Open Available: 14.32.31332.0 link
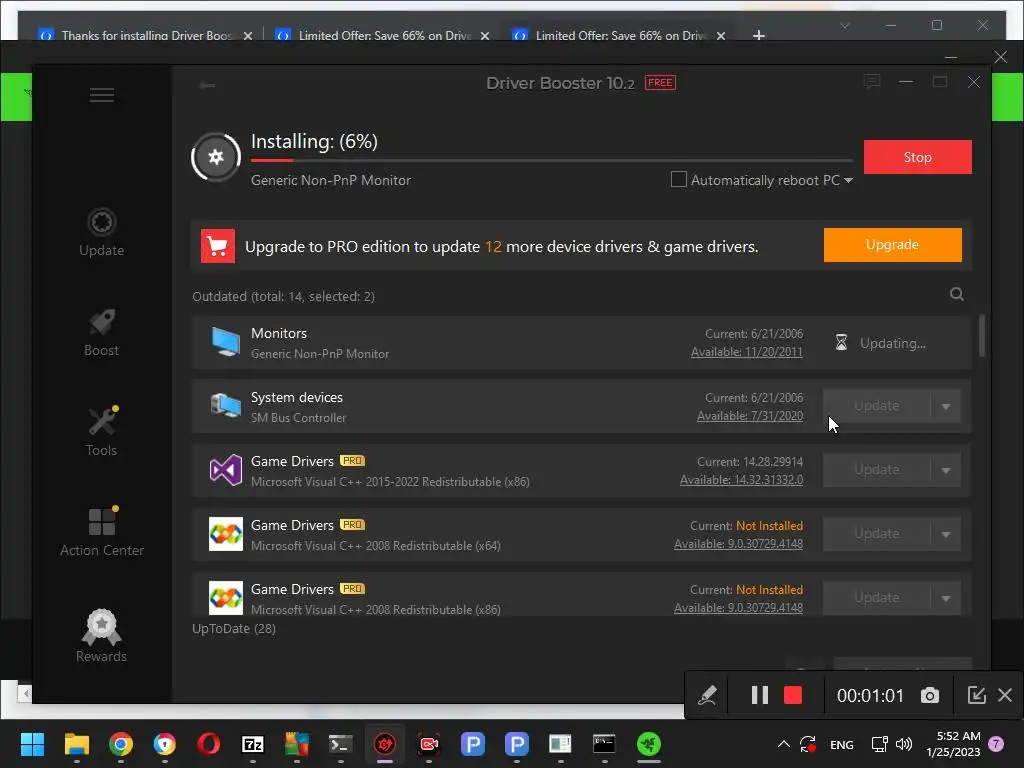This screenshot has height=768, width=1024. tap(741, 479)
